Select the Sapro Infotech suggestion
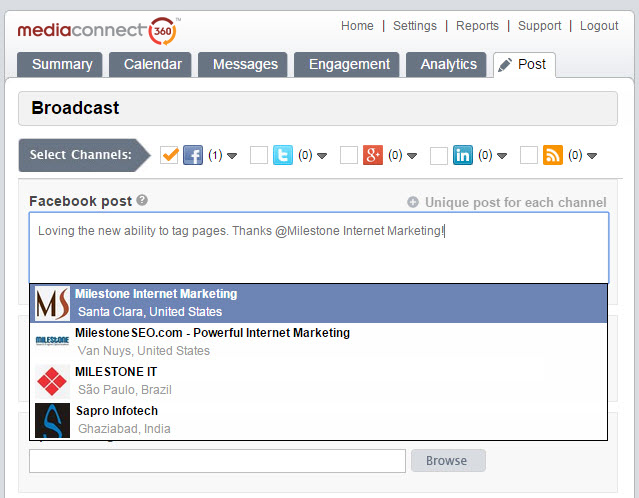 [x=319, y=420]
